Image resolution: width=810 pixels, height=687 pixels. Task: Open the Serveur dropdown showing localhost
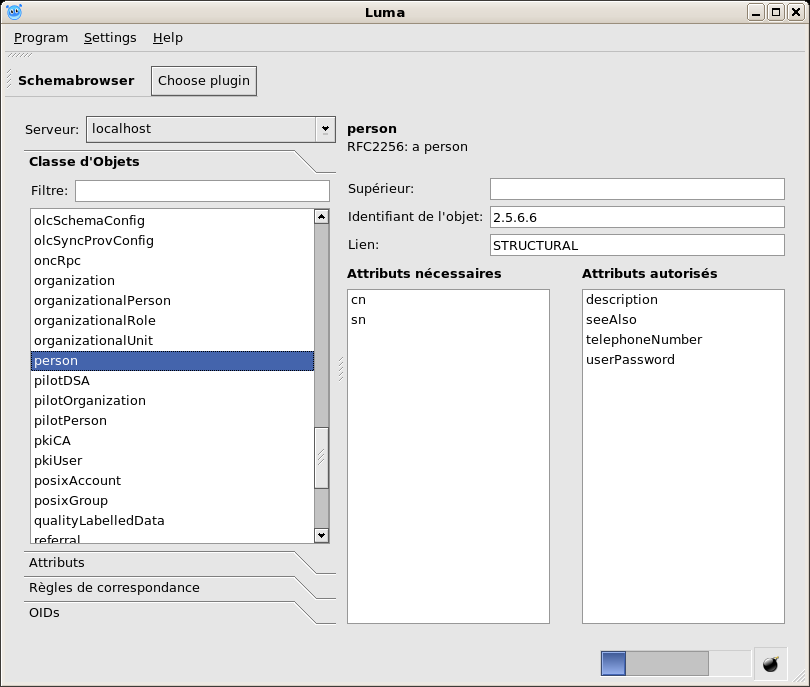211,129
